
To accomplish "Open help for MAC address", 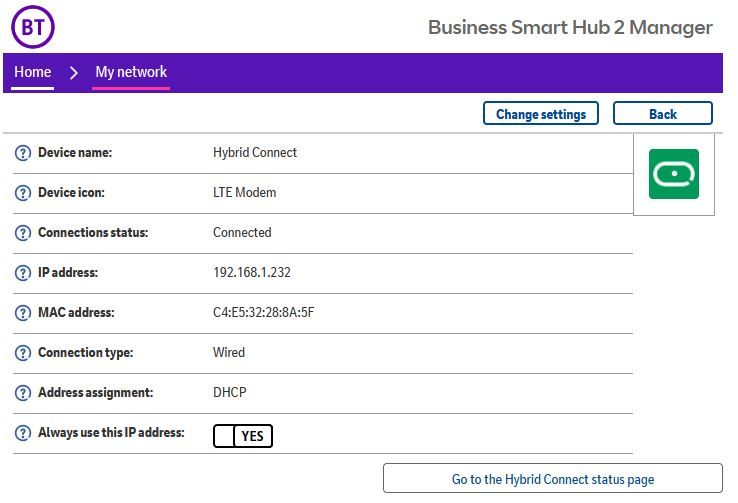I will tap(23, 313).
